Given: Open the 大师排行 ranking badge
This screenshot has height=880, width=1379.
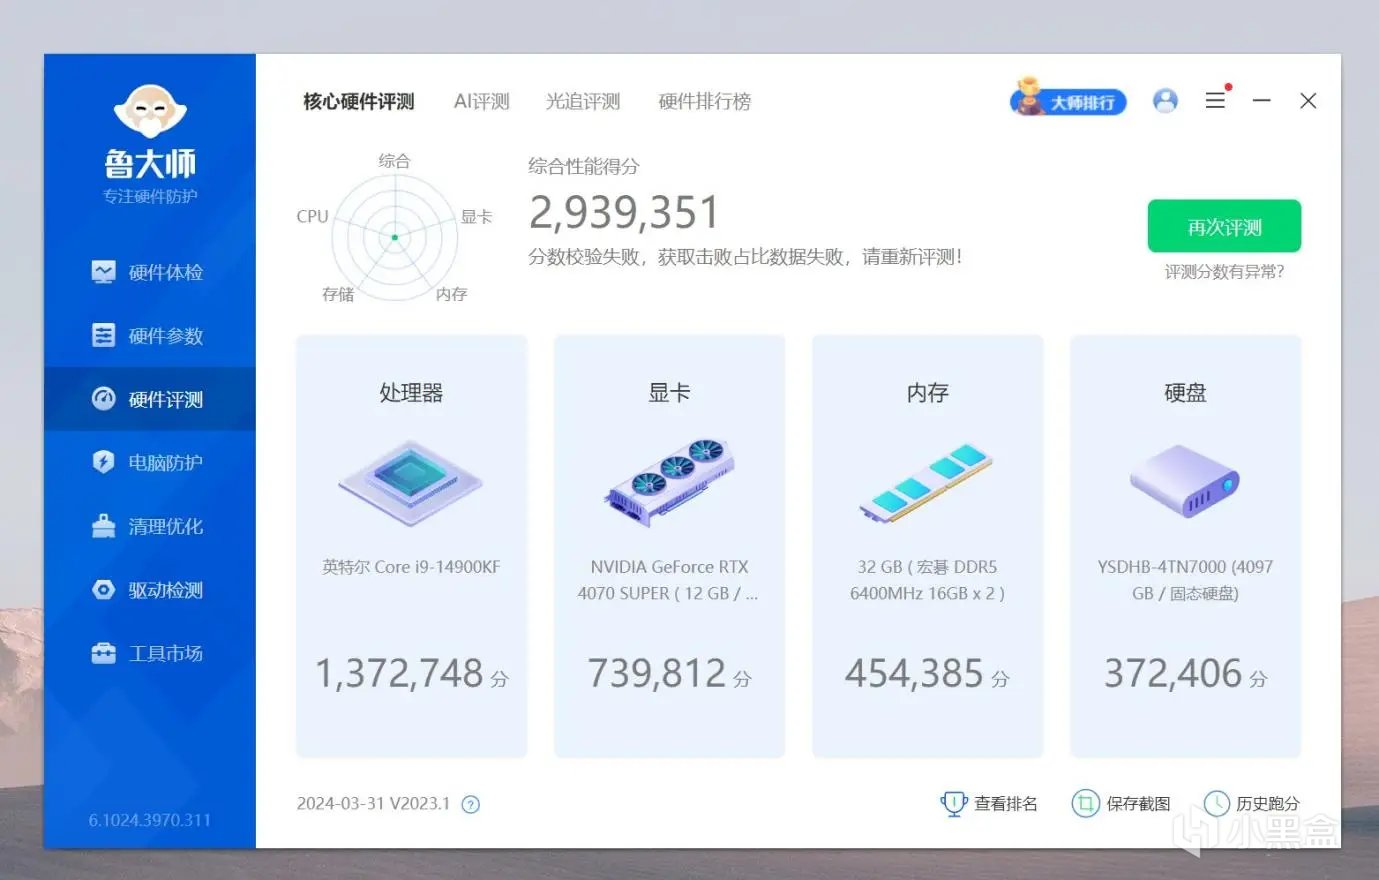Looking at the screenshot, I should click(1068, 100).
